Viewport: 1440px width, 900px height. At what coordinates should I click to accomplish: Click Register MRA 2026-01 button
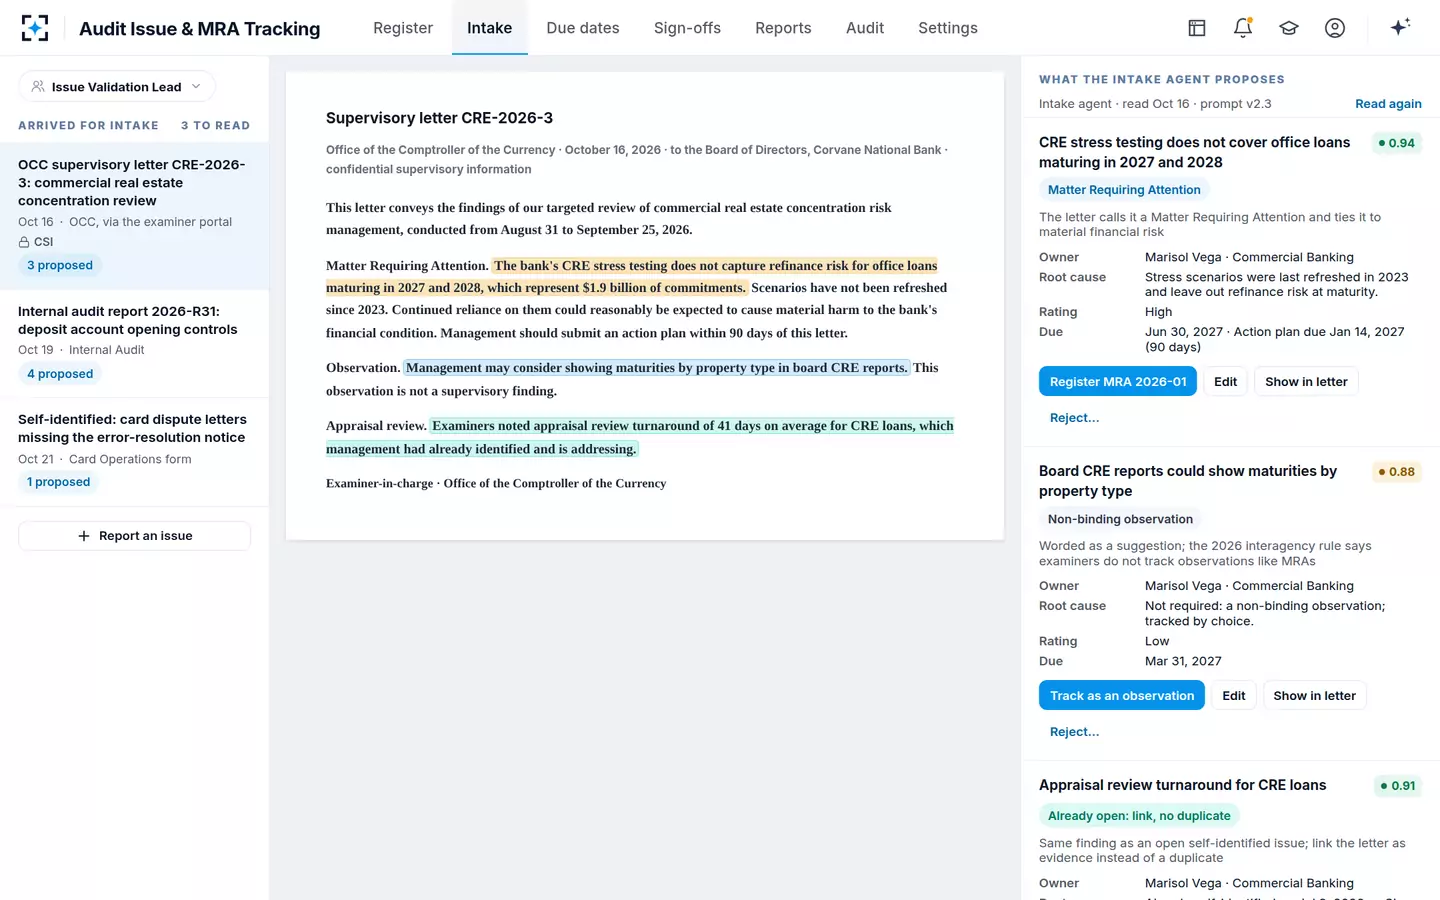(x=1118, y=382)
